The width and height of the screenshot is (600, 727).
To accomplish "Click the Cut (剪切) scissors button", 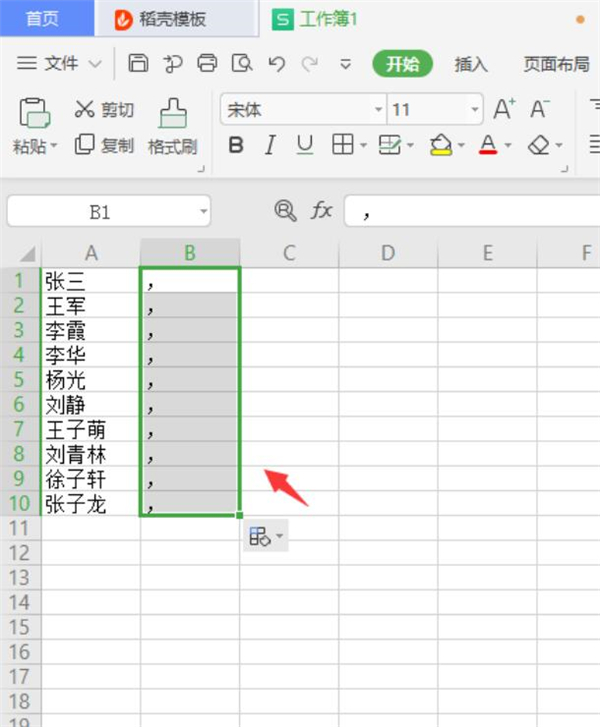I will click(x=104, y=109).
